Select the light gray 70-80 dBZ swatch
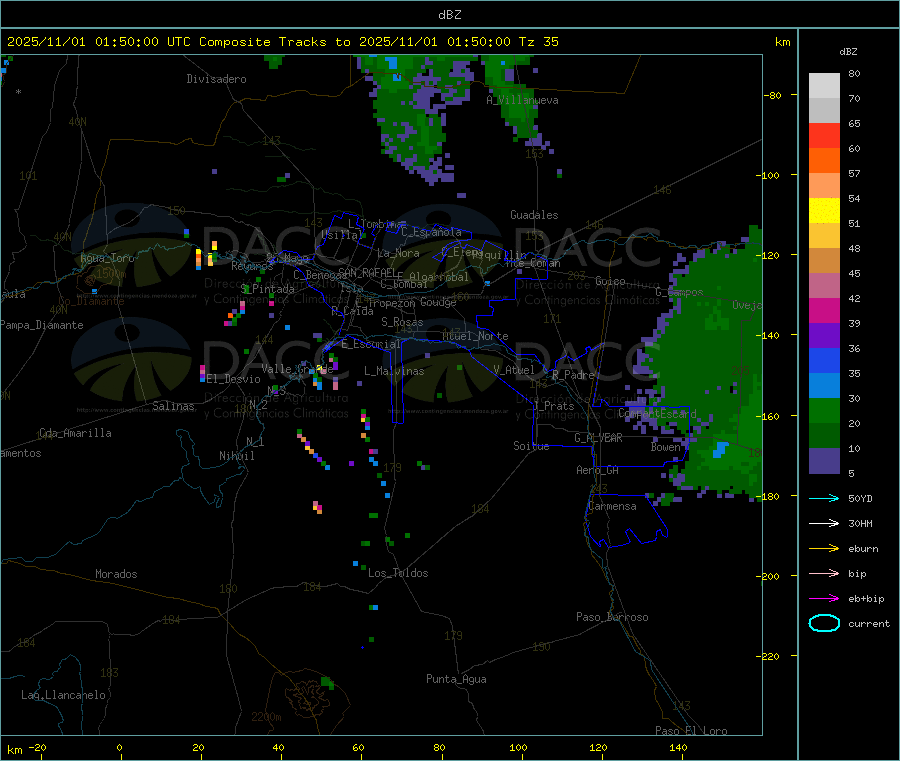This screenshot has height=761, width=900. coord(824,86)
